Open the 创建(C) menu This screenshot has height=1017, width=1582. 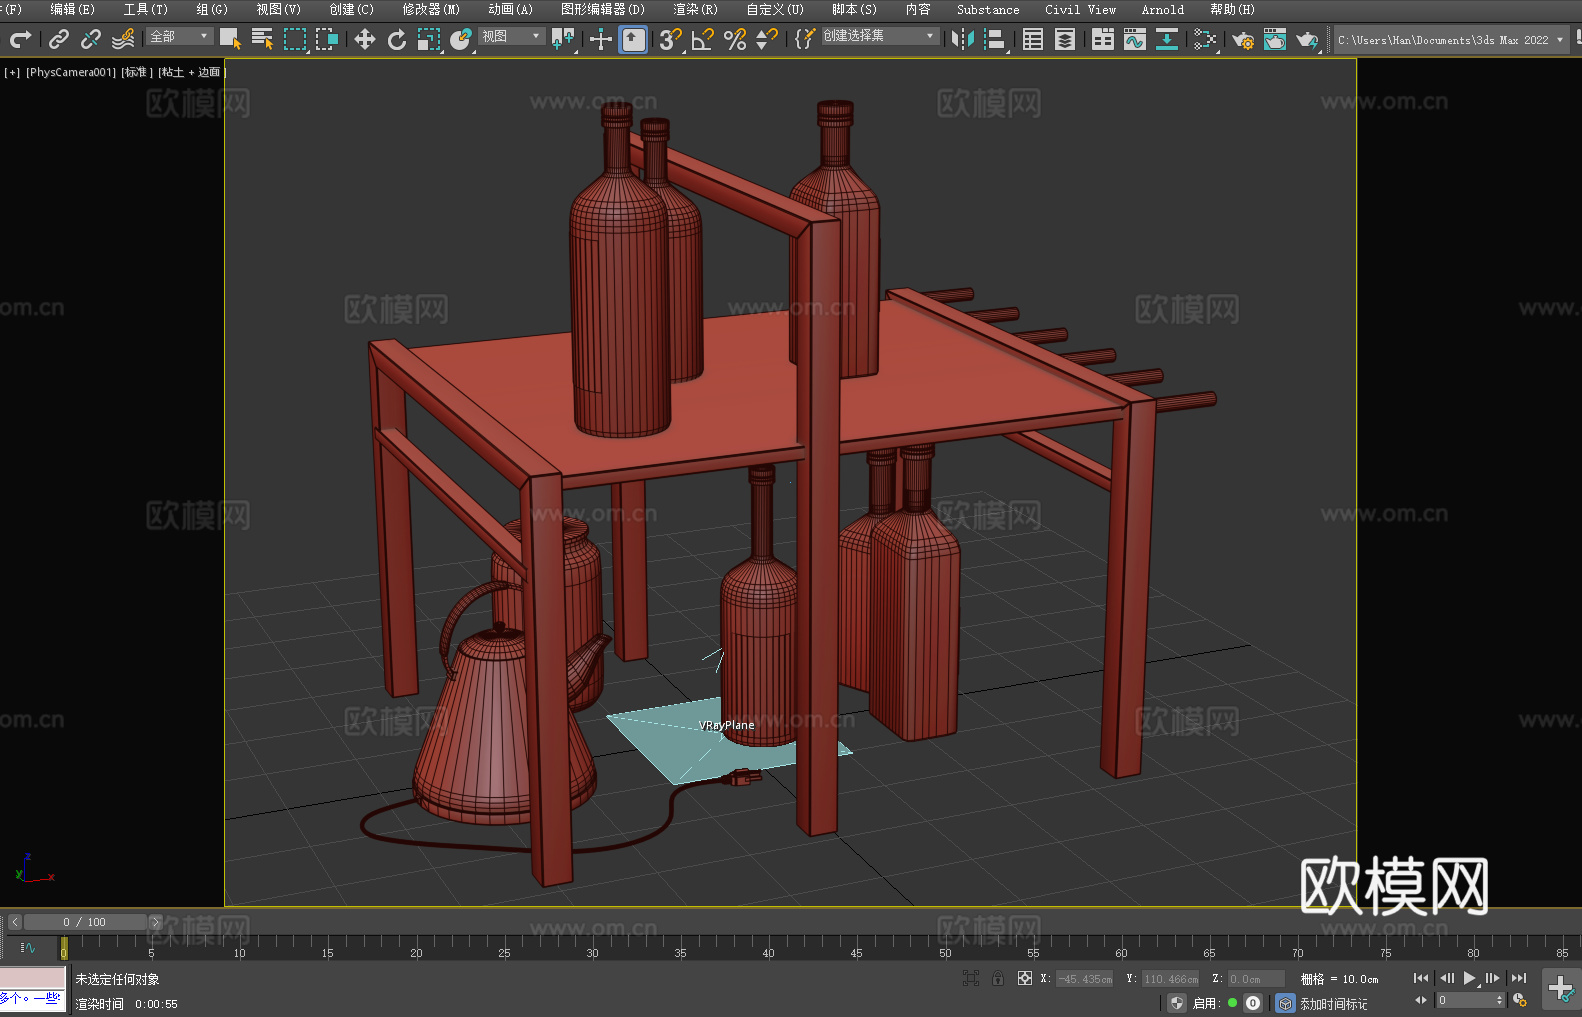coord(351,9)
